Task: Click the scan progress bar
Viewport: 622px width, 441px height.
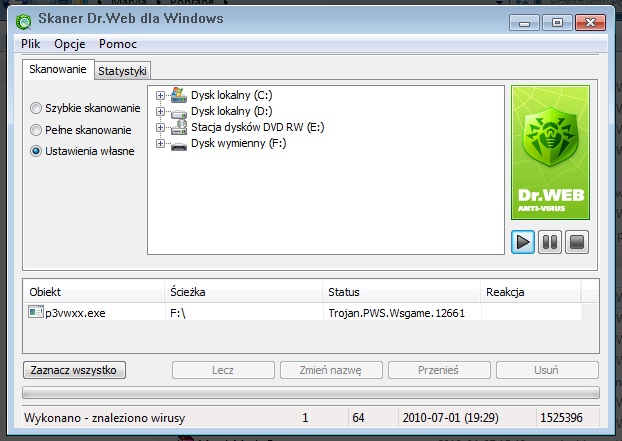Action: pos(311,393)
